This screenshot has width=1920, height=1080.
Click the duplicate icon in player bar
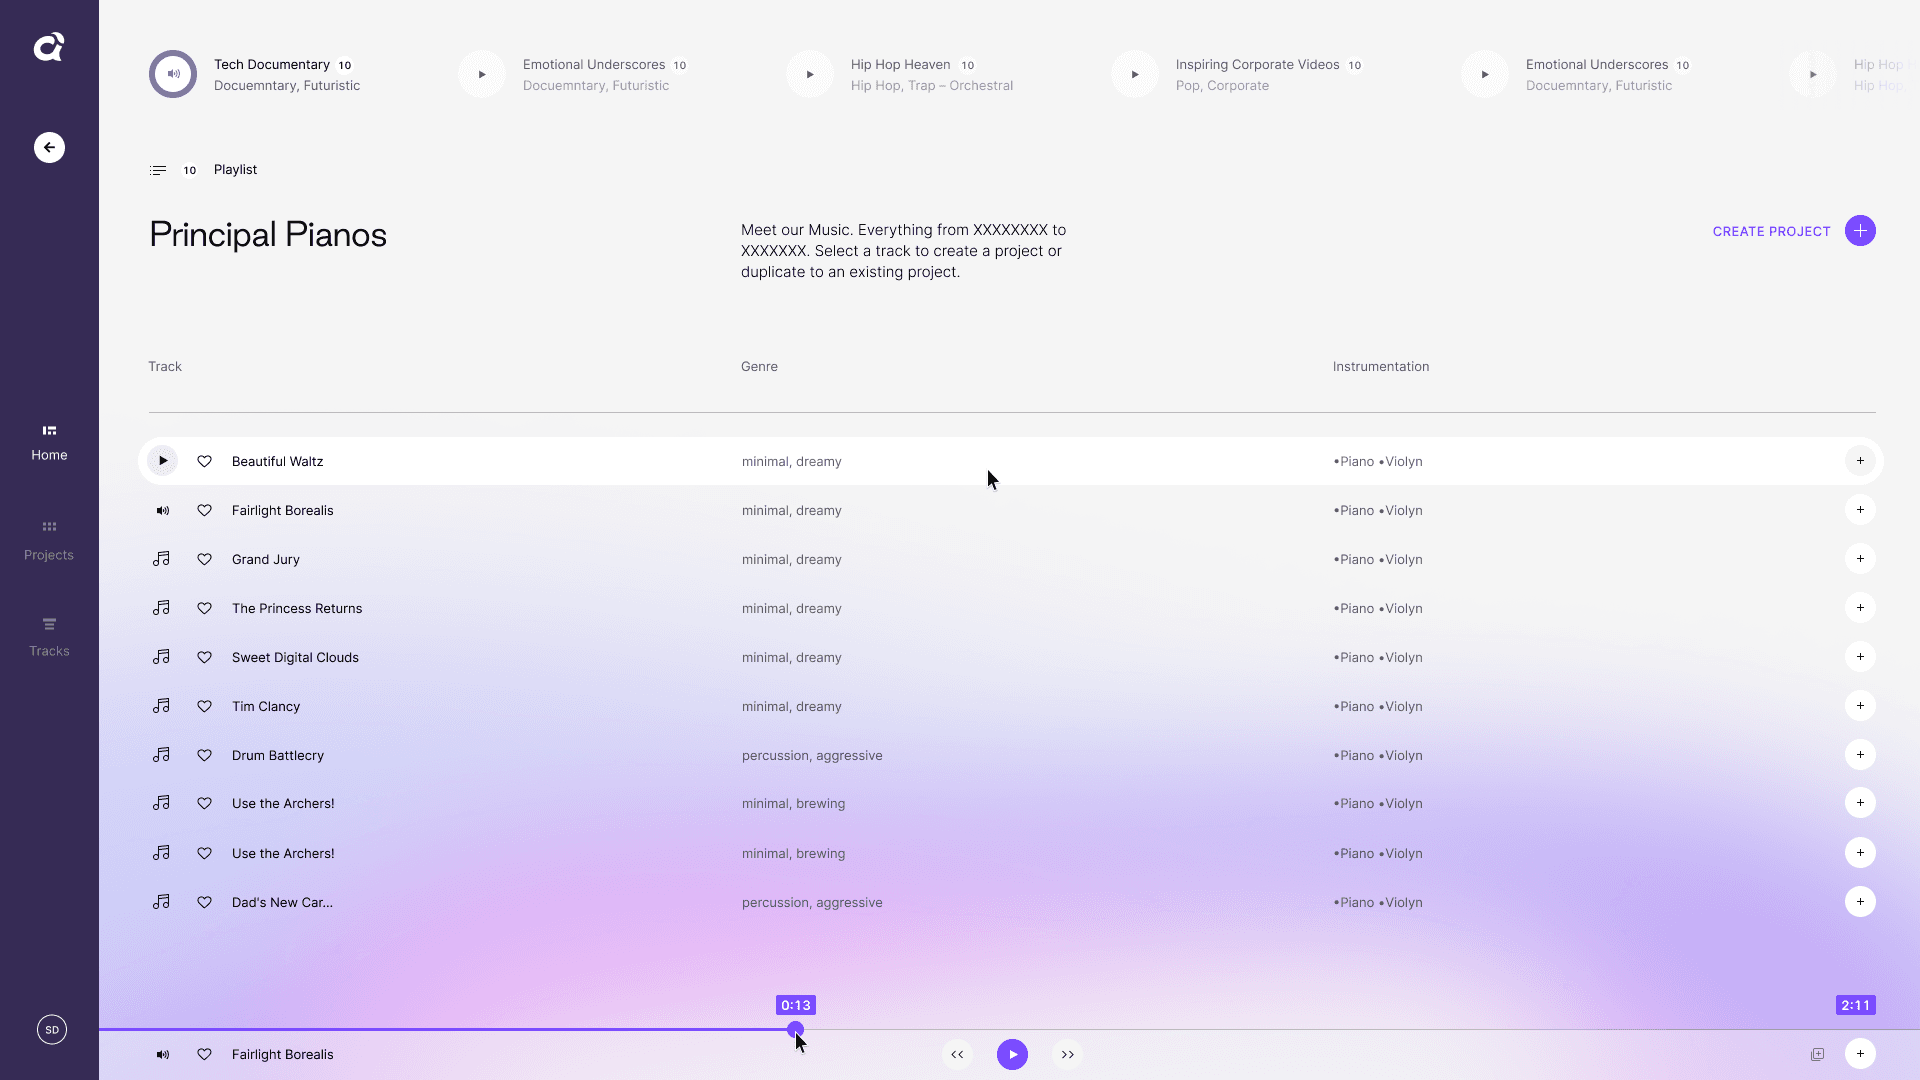[x=1817, y=1054]
